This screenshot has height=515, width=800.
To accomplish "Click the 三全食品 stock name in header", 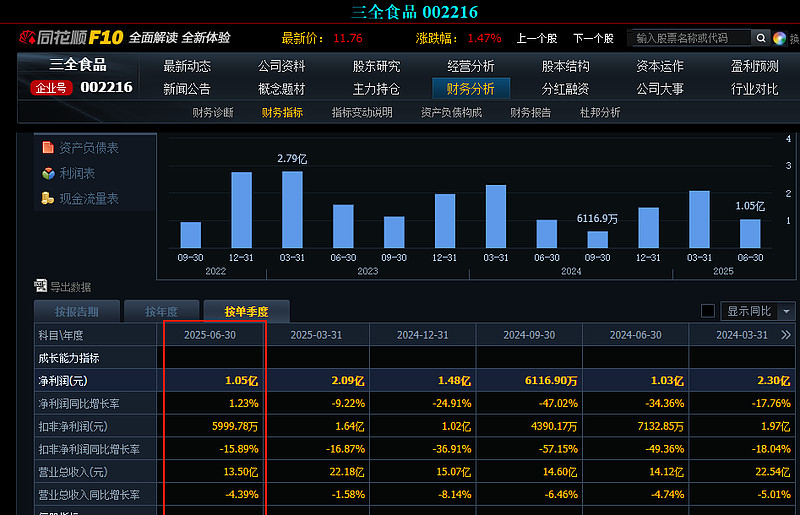I will 78,65.
